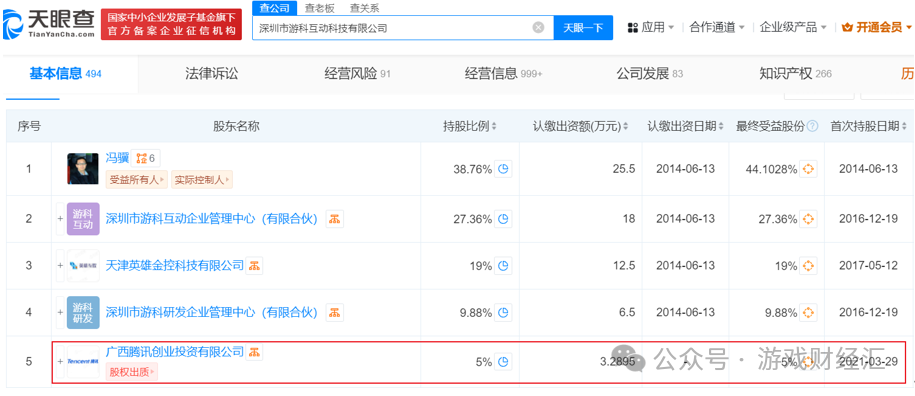The width and height of the screenshot is (915, 396).
Task: Open link 深圳市游科互动企业管理中心（有限合伙）
Action: click(x=212, y=219)
